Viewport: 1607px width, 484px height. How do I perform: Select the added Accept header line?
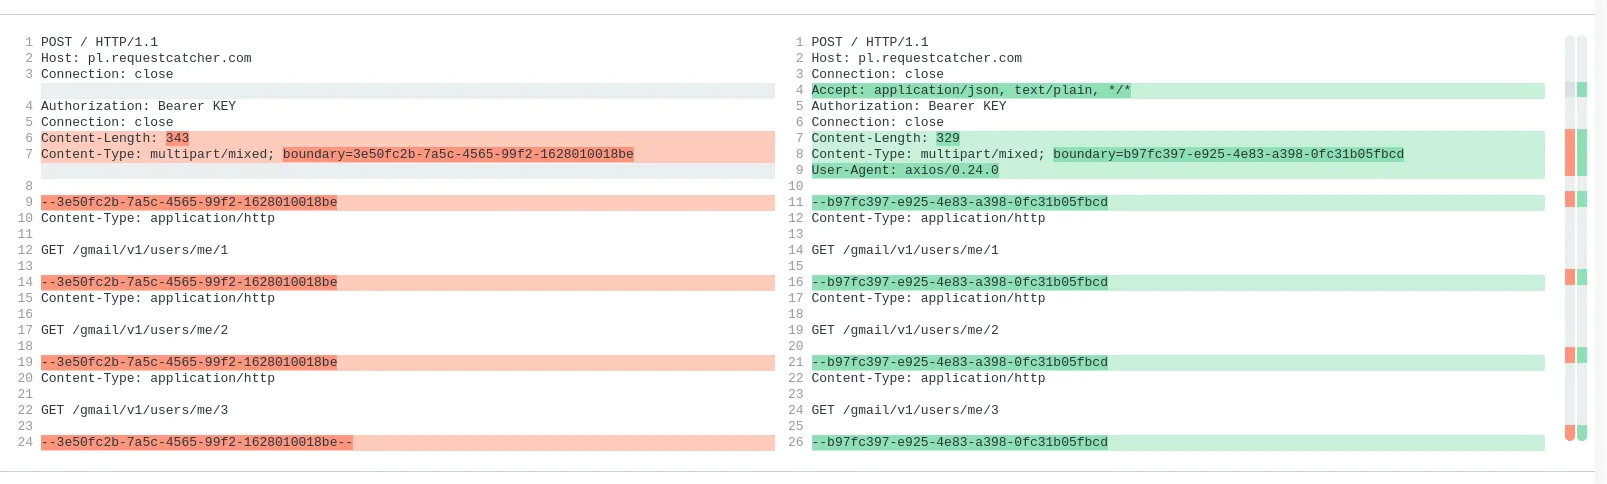click(x=970, y=90)
